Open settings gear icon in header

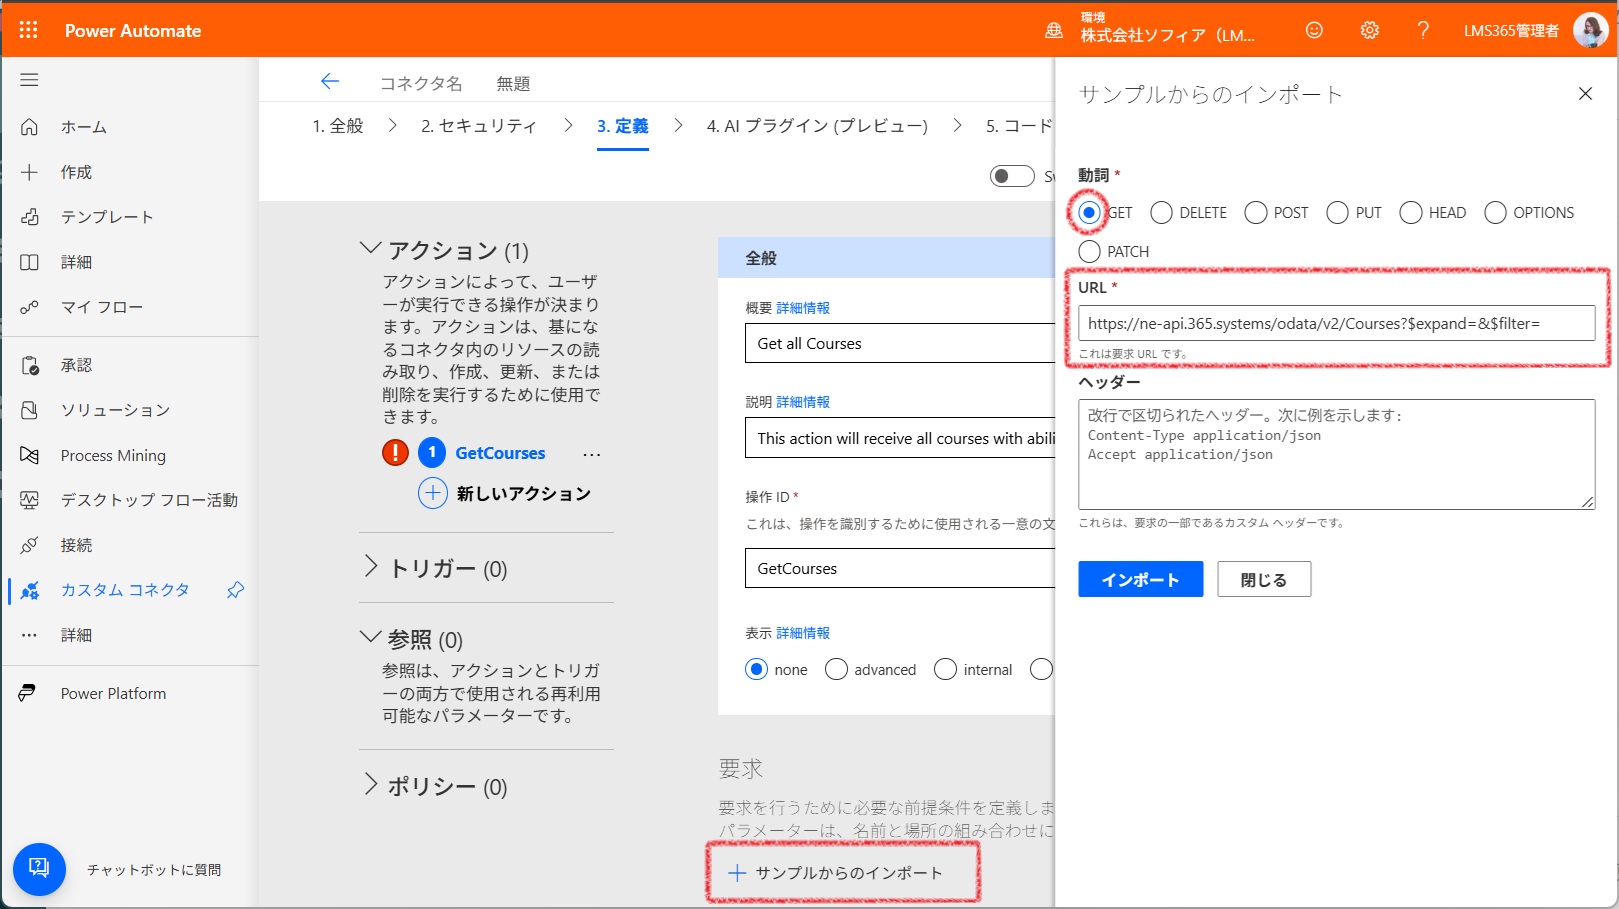(1369, 30)
